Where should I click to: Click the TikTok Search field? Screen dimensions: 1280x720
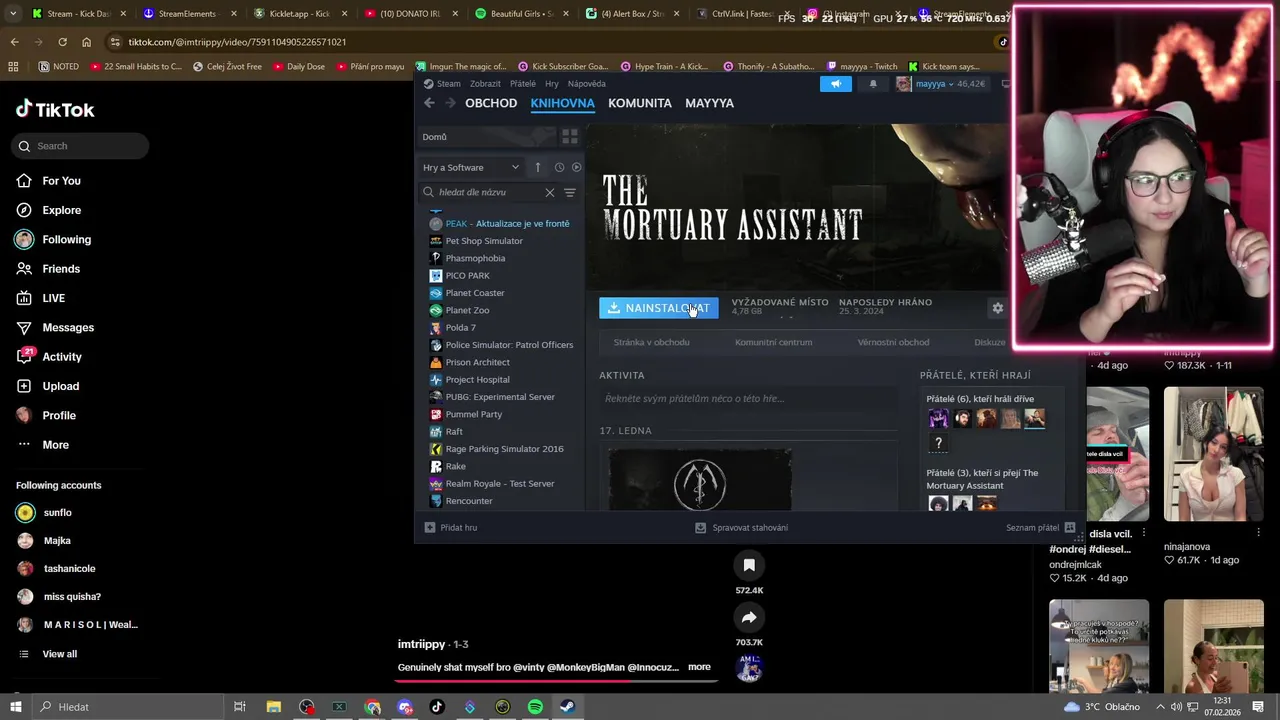[x=81, y=146]
